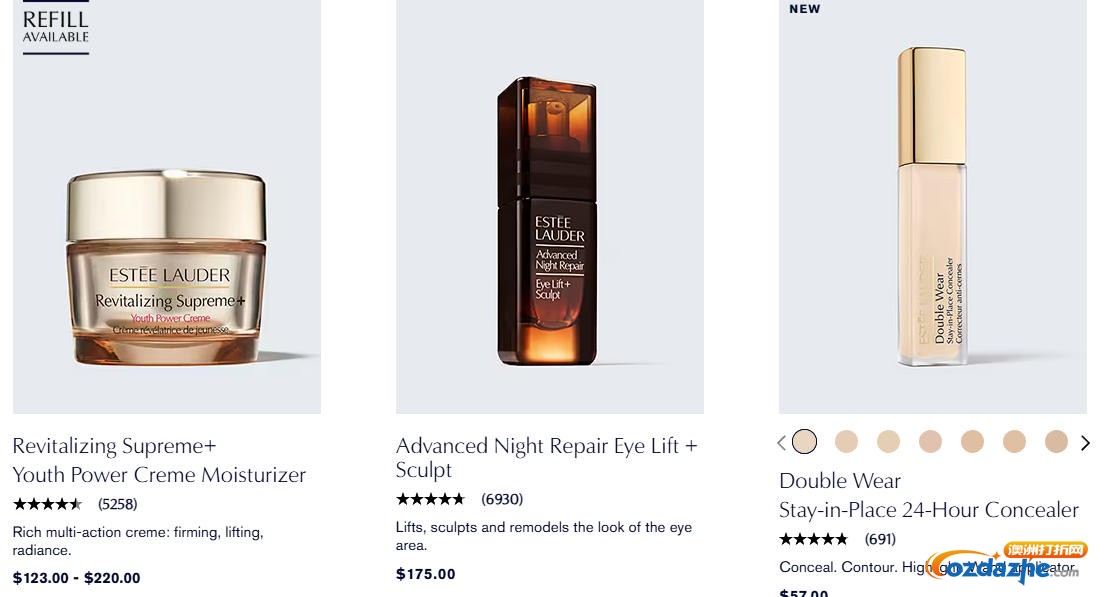View the 6930 reviews count

(502, 499)
